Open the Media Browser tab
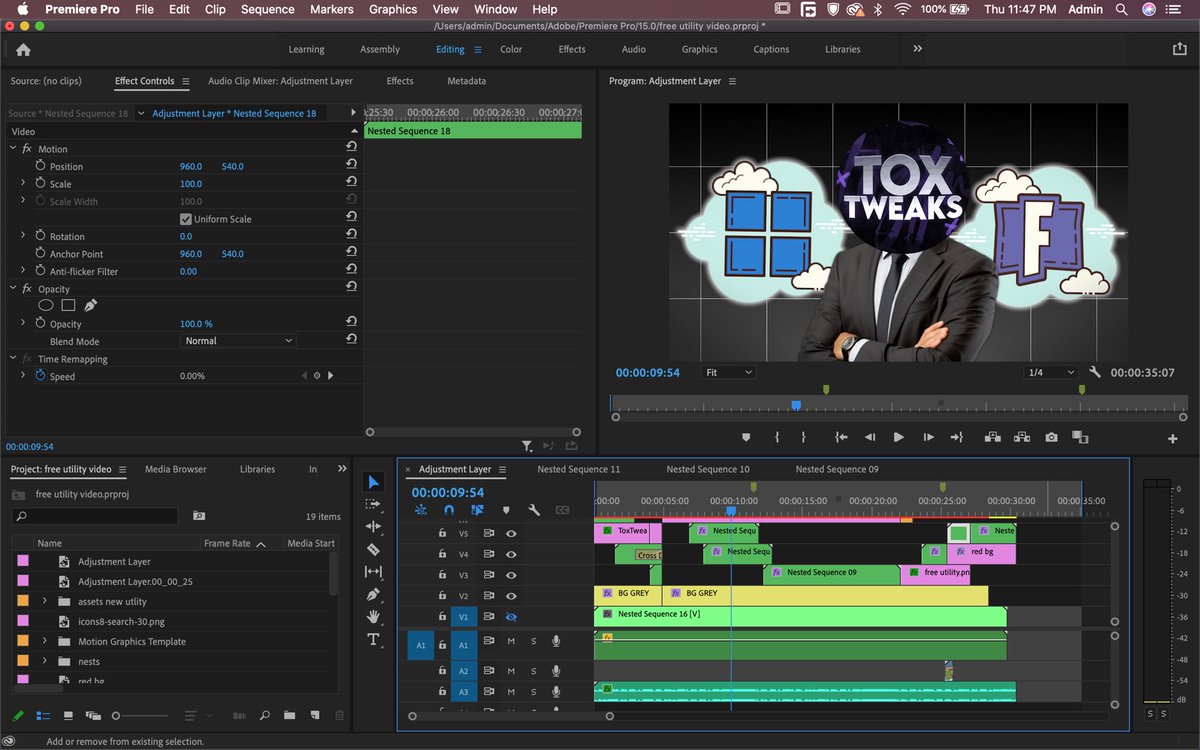Viewport: 1200px width, 750px height. [175, 469]
